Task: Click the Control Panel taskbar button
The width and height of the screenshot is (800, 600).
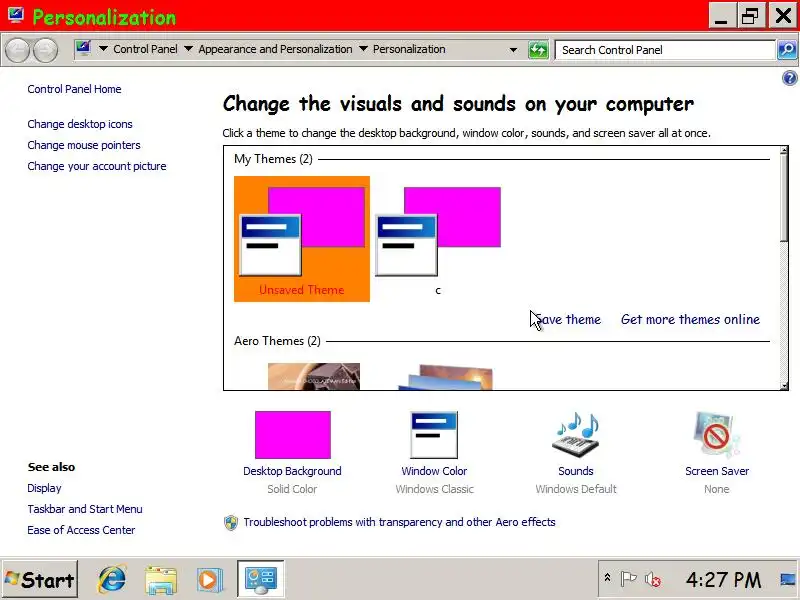Action: (x=261, y=579)
